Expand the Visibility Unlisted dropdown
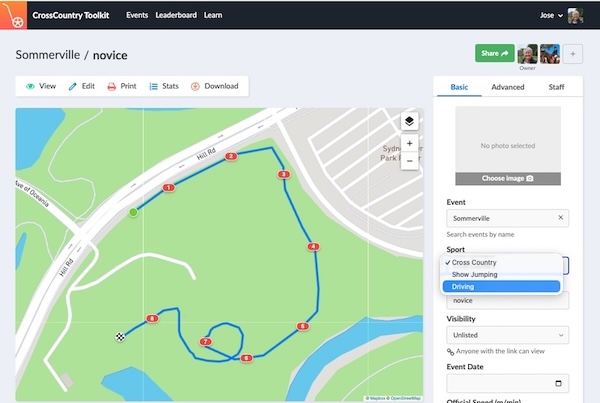Screen dimensions: 600x403 (x=507, y=335)
